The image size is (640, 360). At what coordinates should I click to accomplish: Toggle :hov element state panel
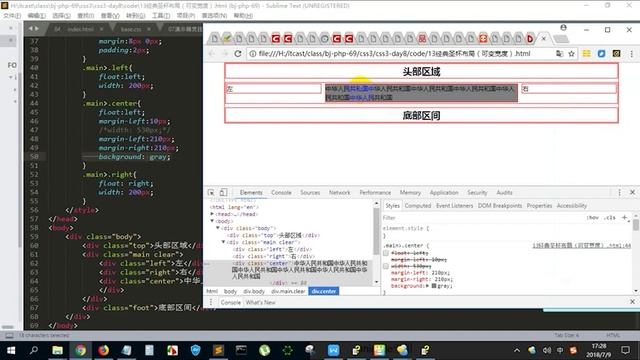(x=593, y=218)
